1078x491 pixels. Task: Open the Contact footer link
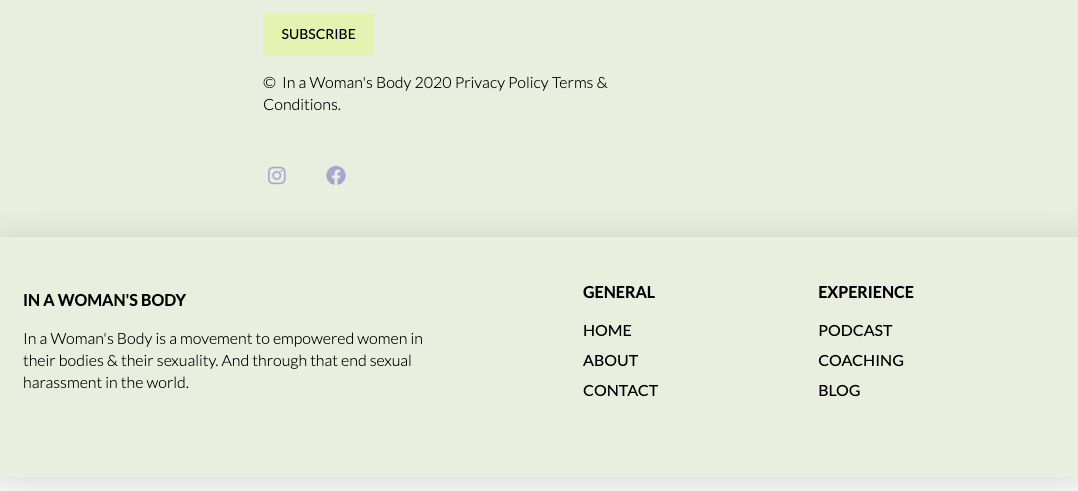point(620,391)
